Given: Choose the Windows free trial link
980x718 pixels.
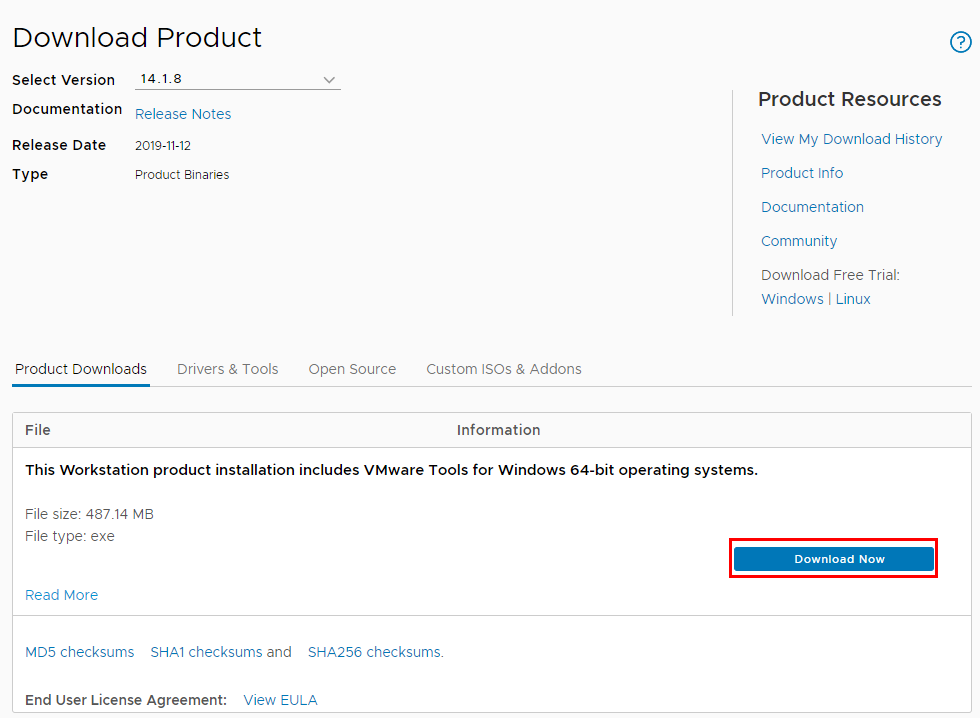Looking at the screenshot, I should point(792,299).
